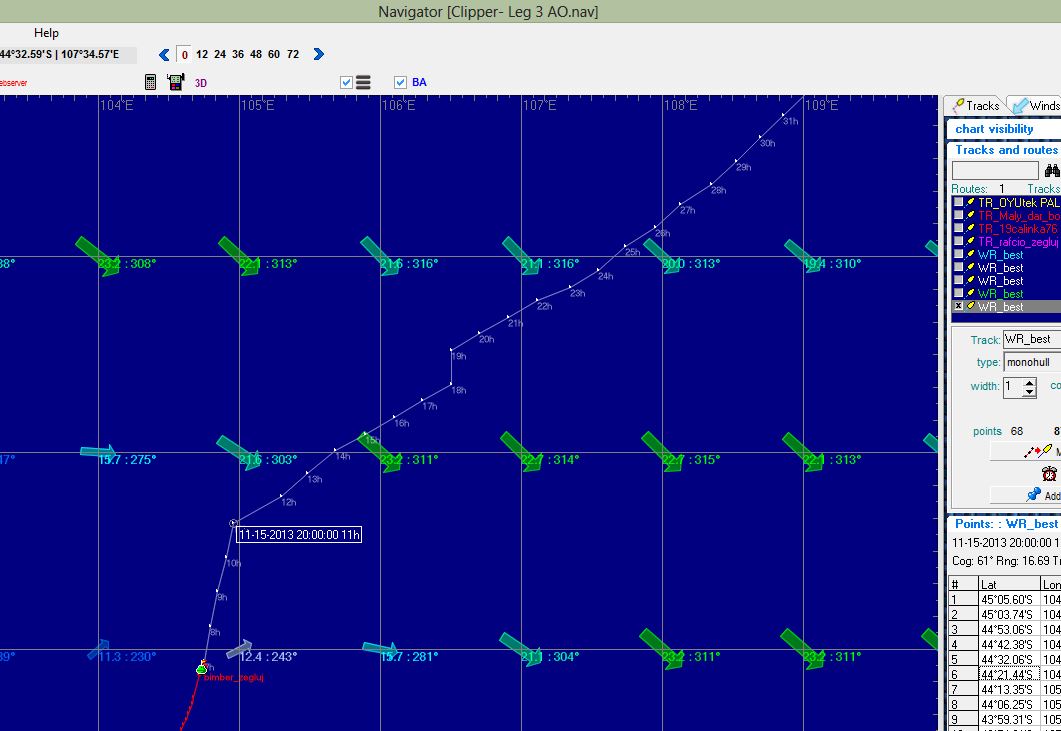Image resolution: width=1061 pixels, height=731 pixels.
Task: Check TR_19calinka76 track visibility box
Action: [x=958, y=228]
